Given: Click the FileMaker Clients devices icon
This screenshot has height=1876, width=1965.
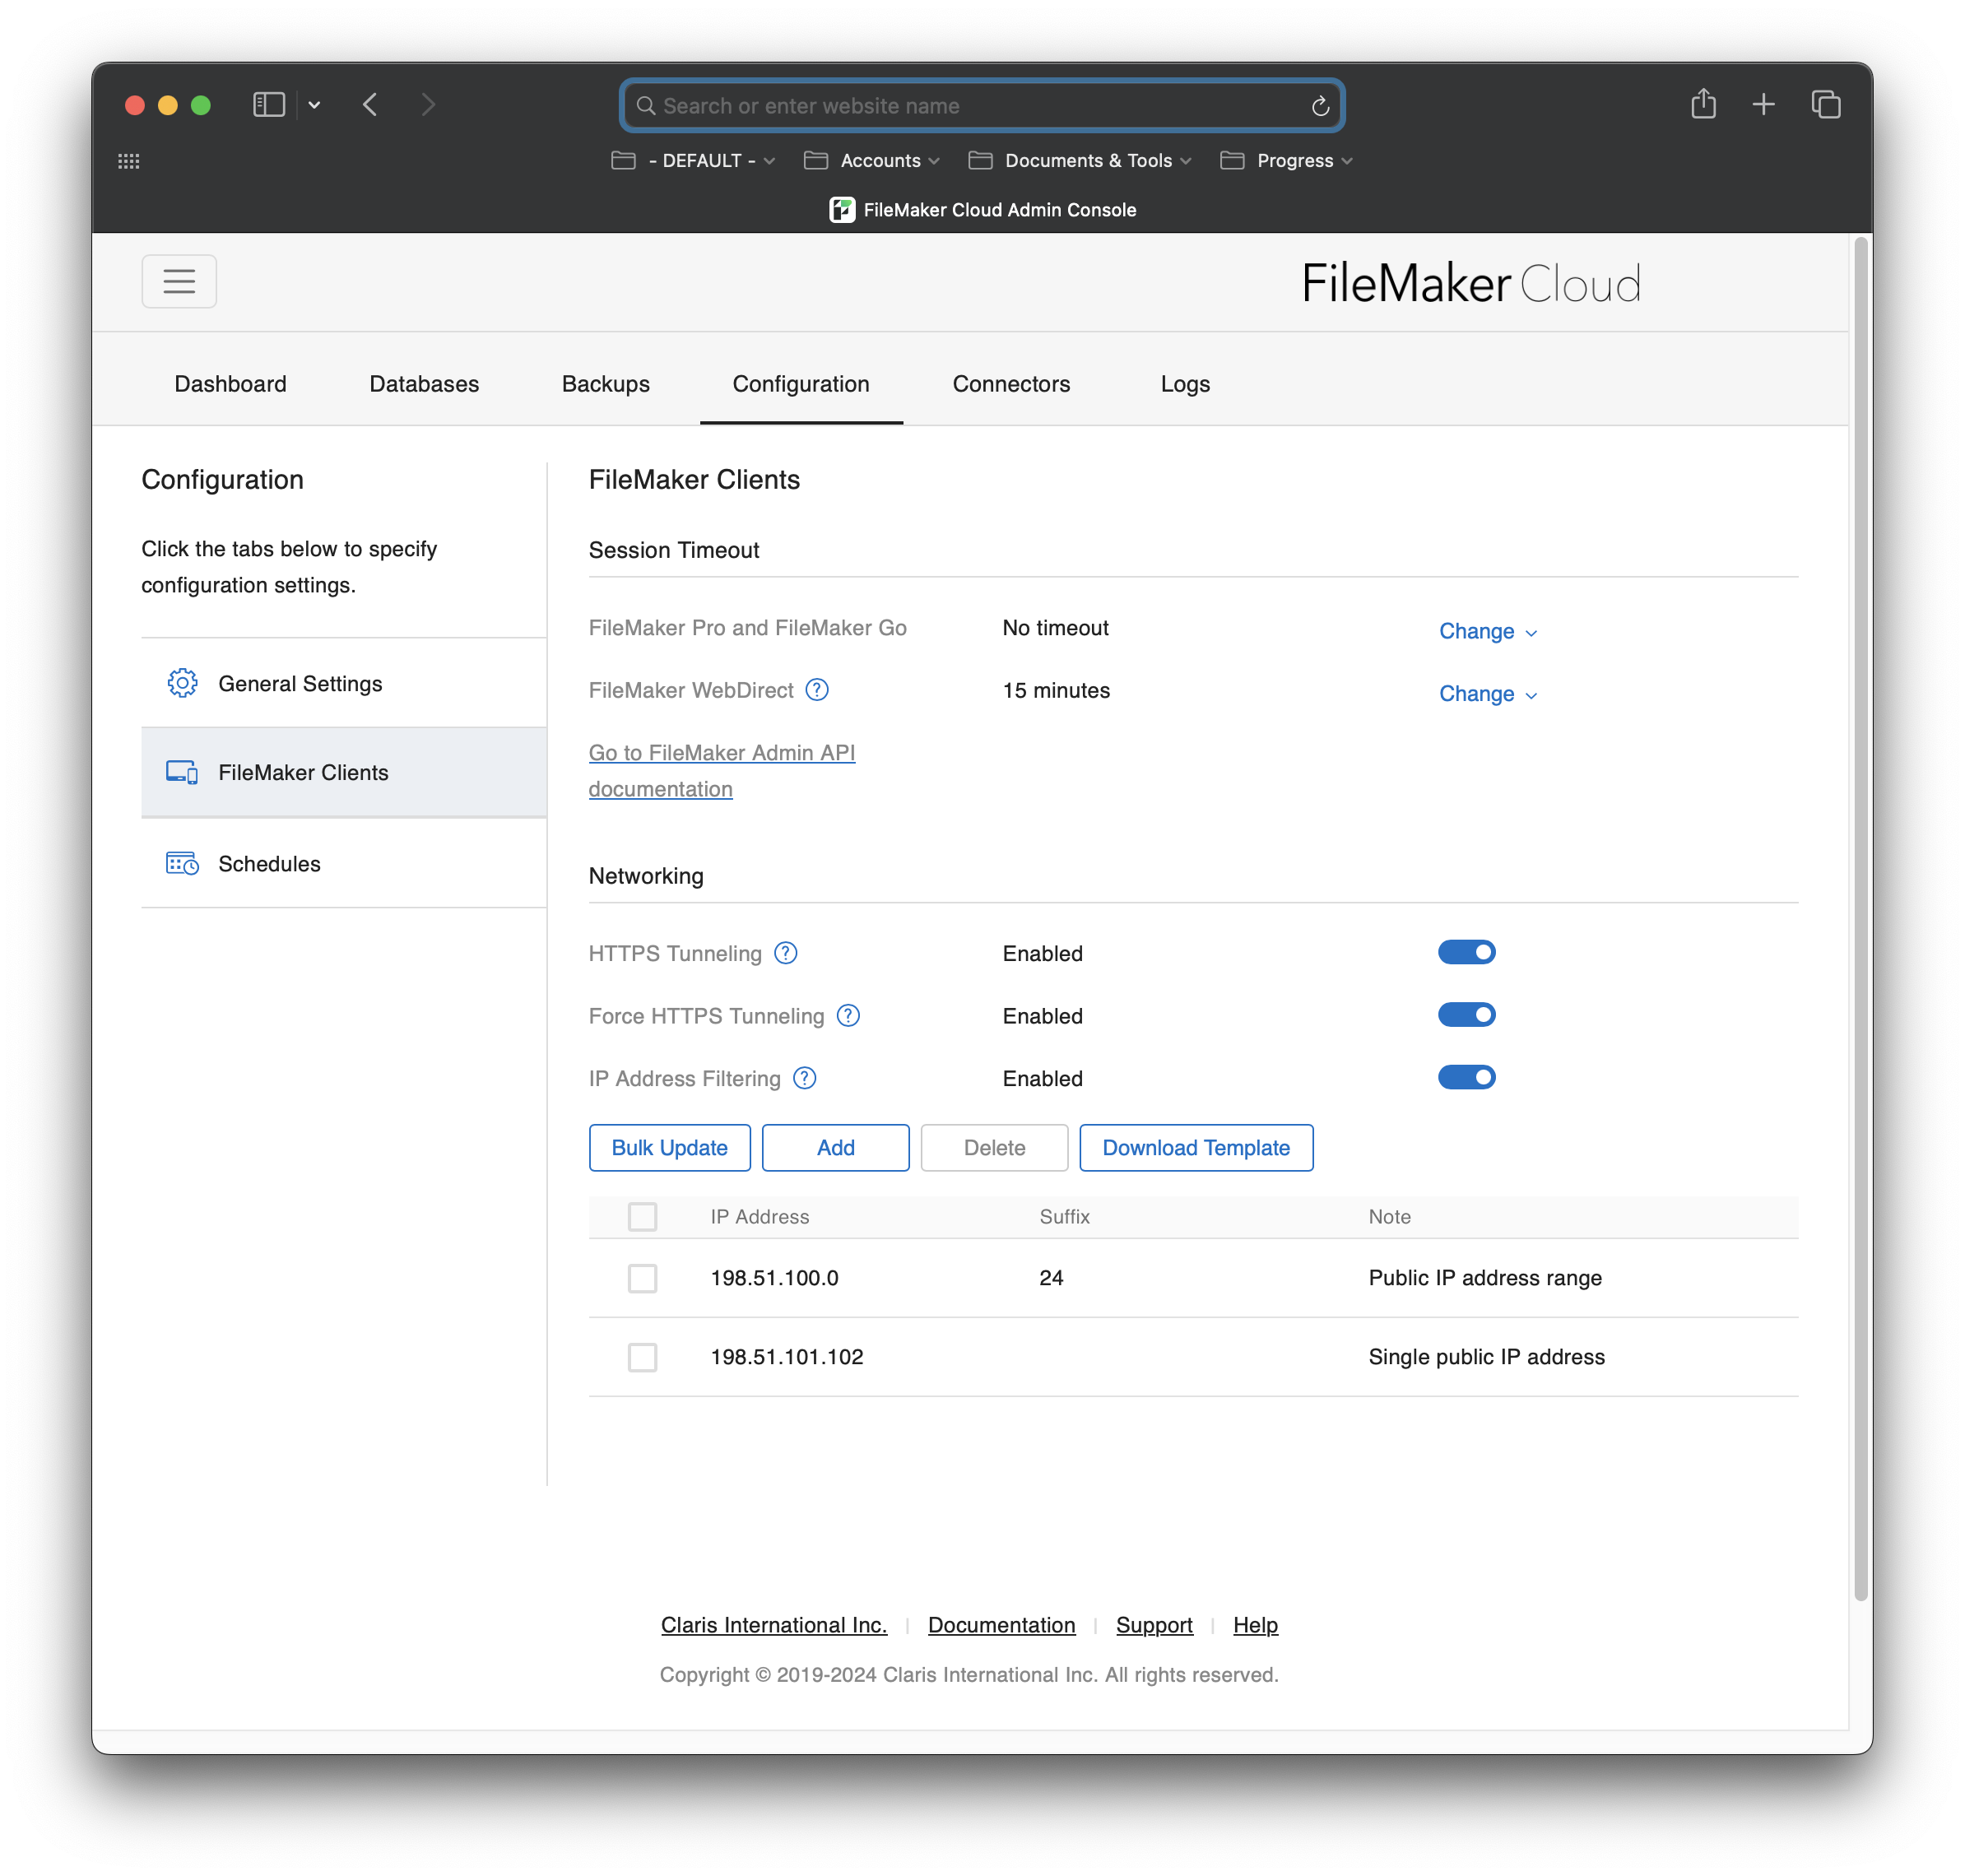Looking at the screenshot, I should [x=182, y=772].
